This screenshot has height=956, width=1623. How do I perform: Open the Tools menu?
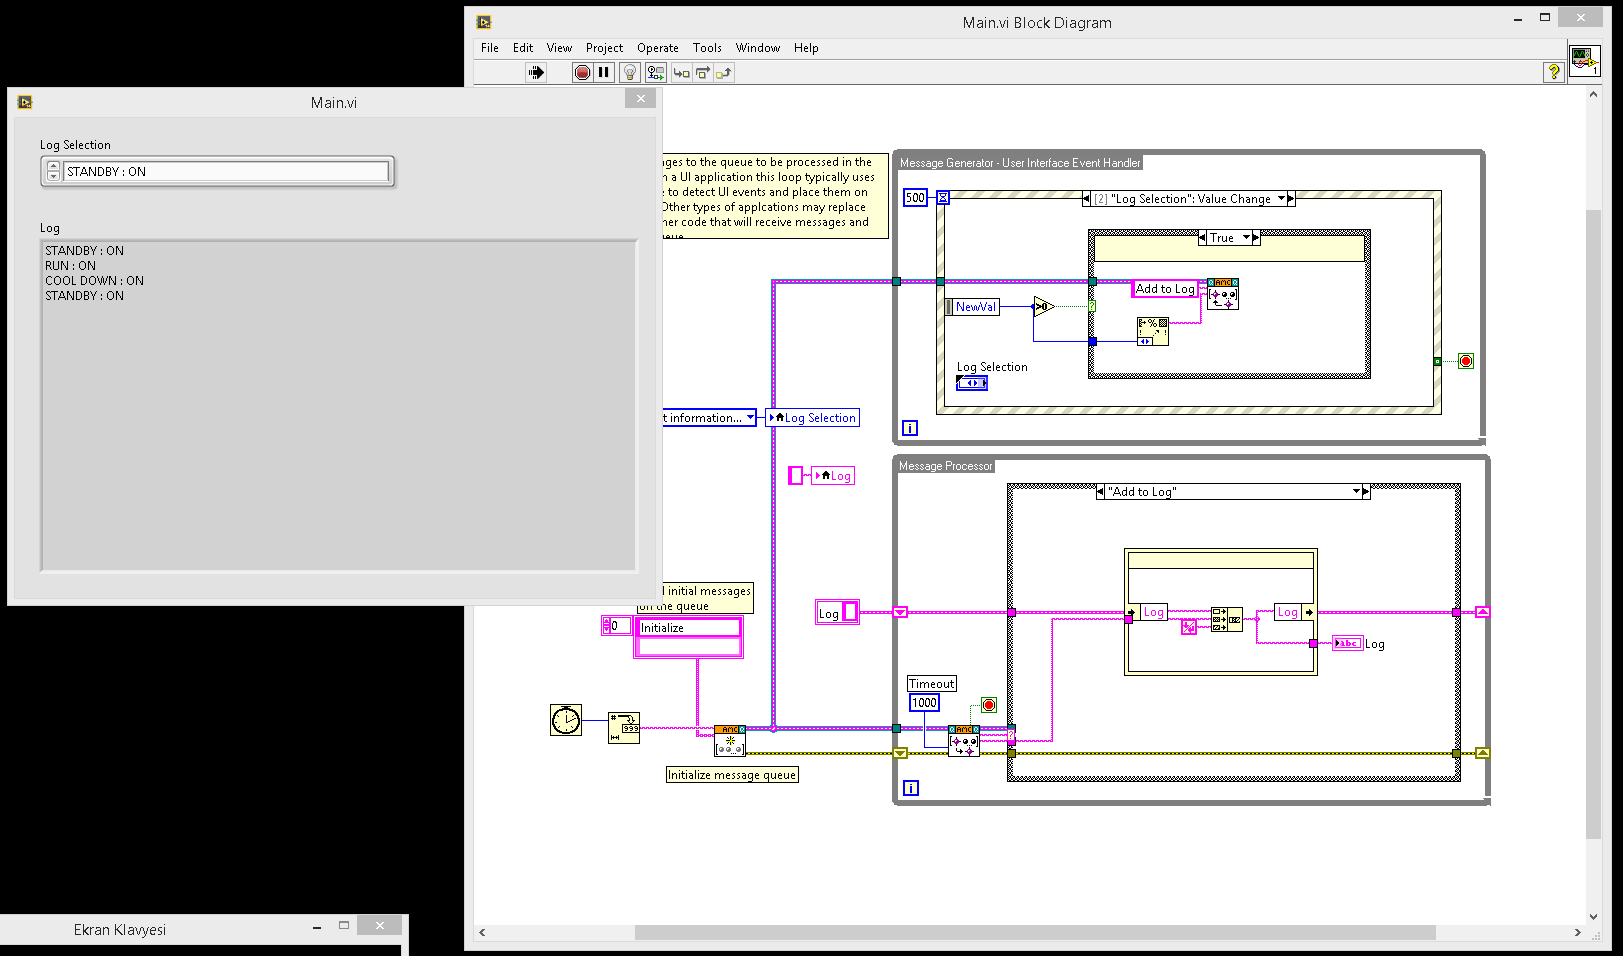707,48
